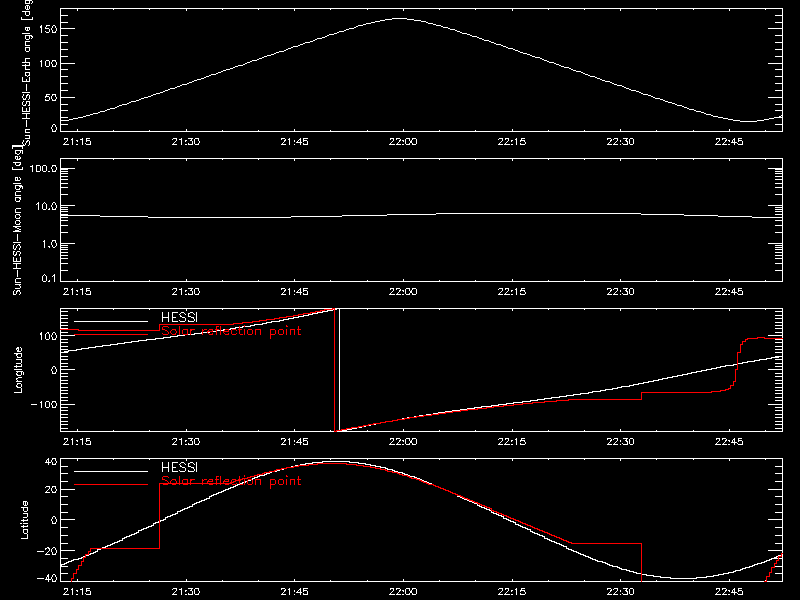This screenshot has height=600, width=800.
Task: Select the red Solar reflection point legend in the Longitude plot
Action: [231, 331]
